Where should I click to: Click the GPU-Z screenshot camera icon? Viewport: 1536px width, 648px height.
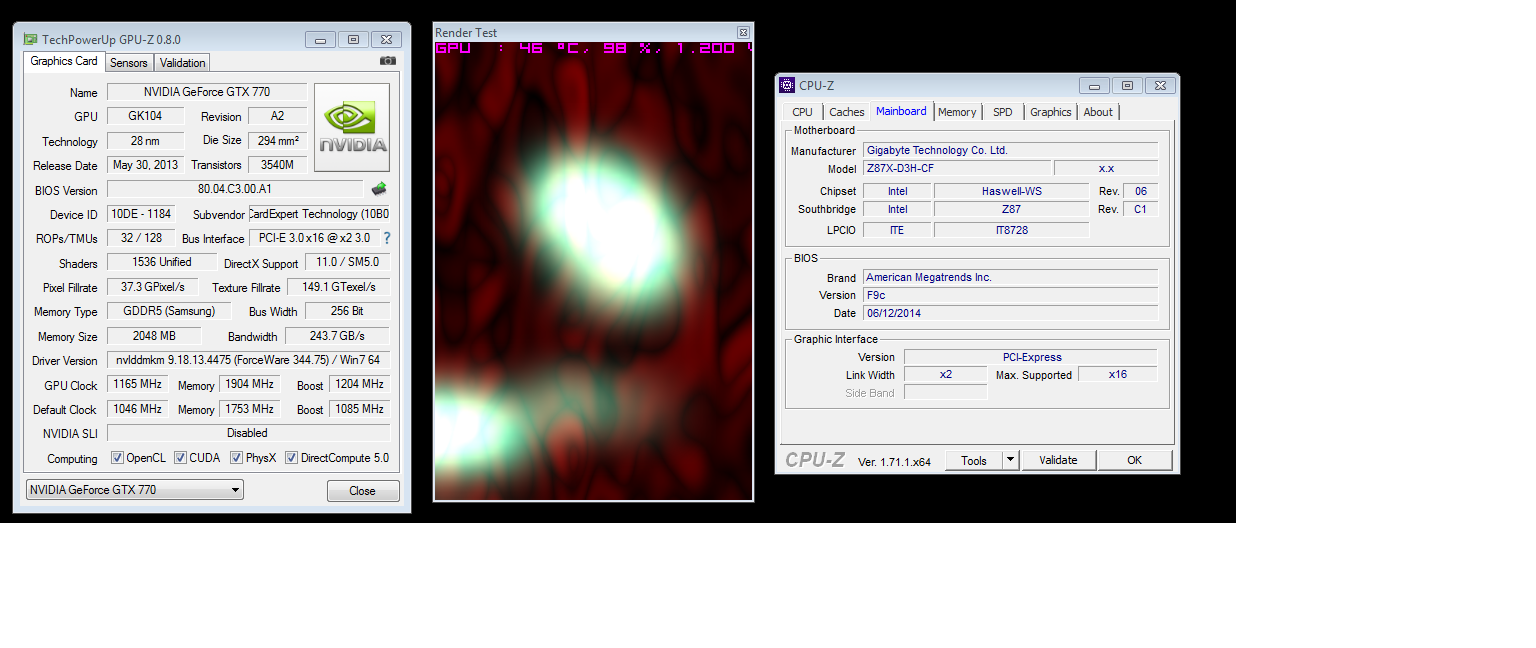tap(388, 61)
